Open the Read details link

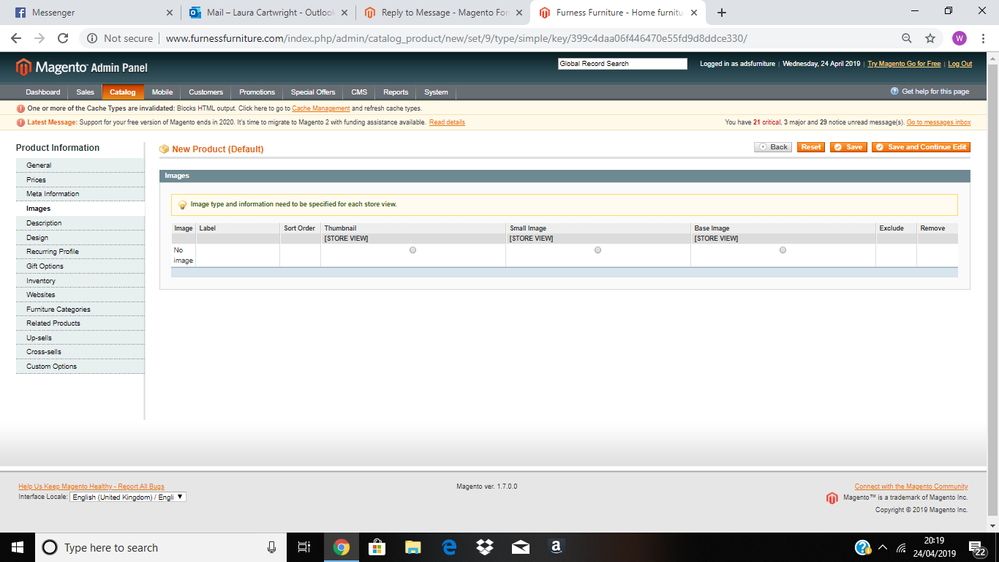[447, 122]
